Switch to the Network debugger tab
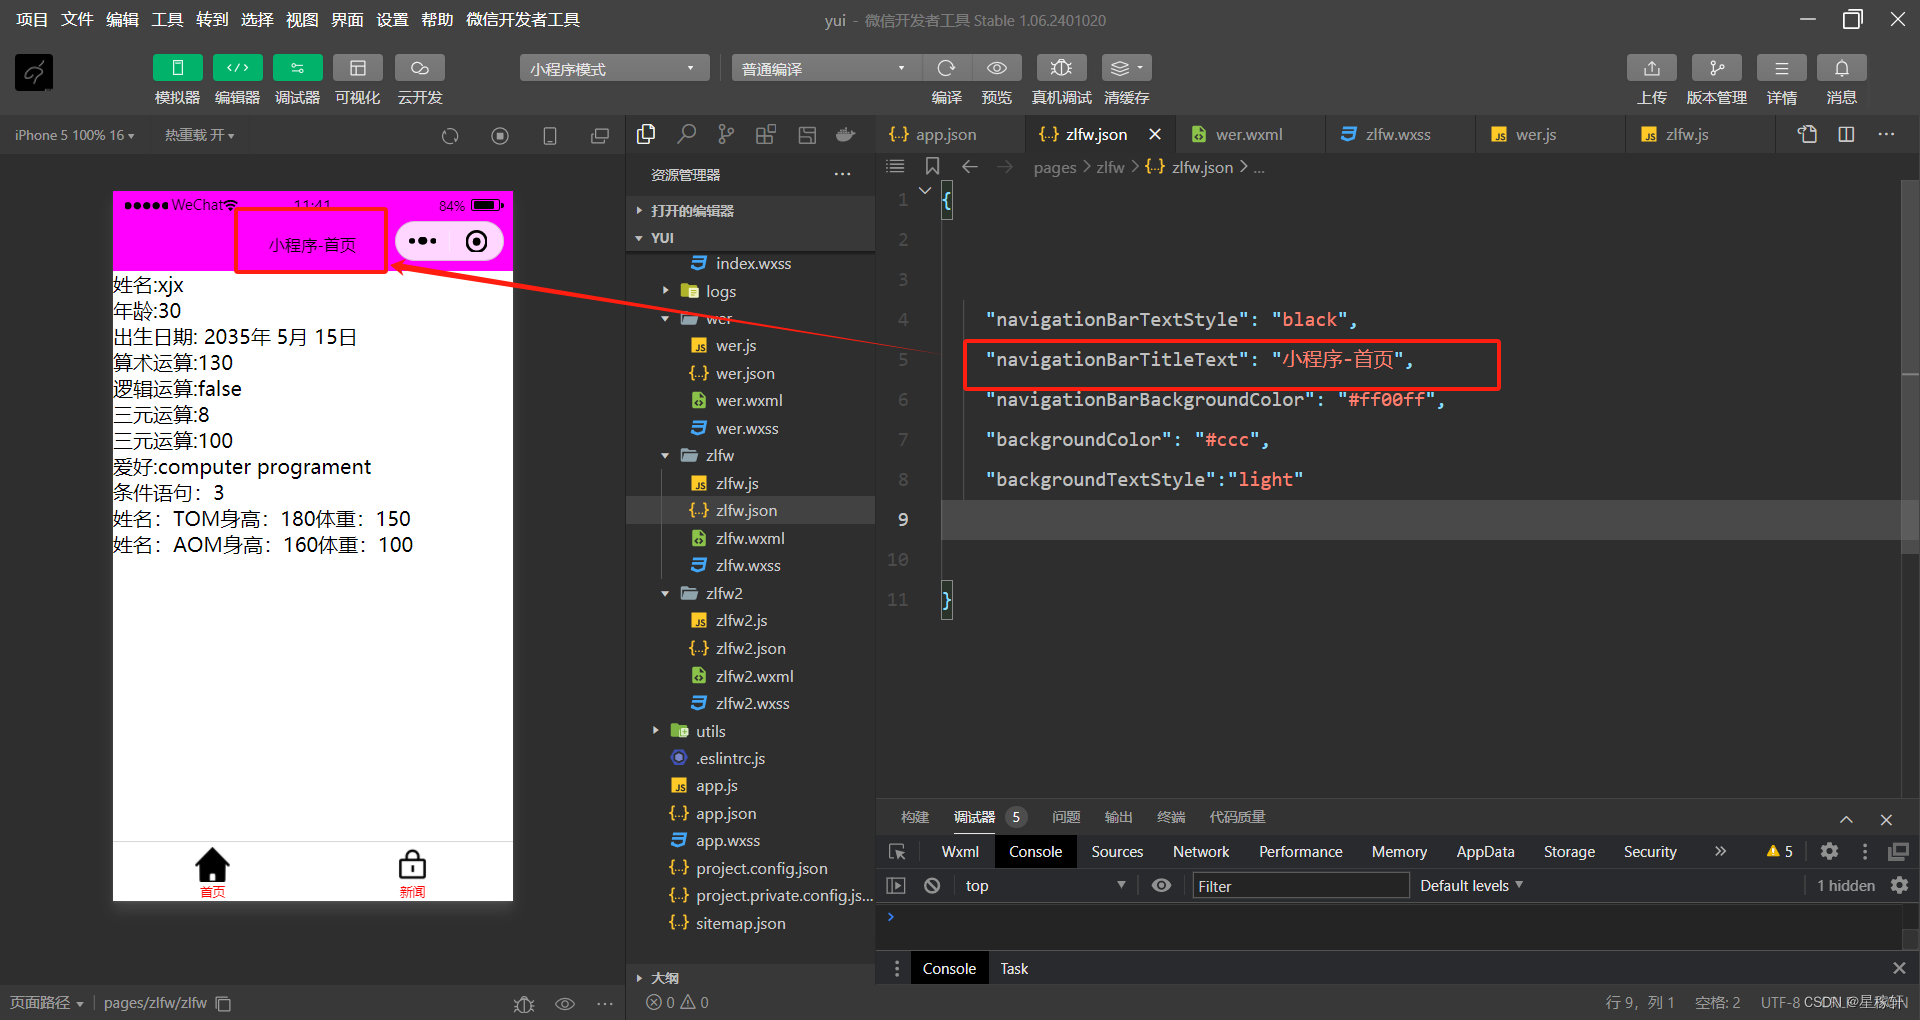Viewport: 1920px width, 1020px height. [1201, 852]
